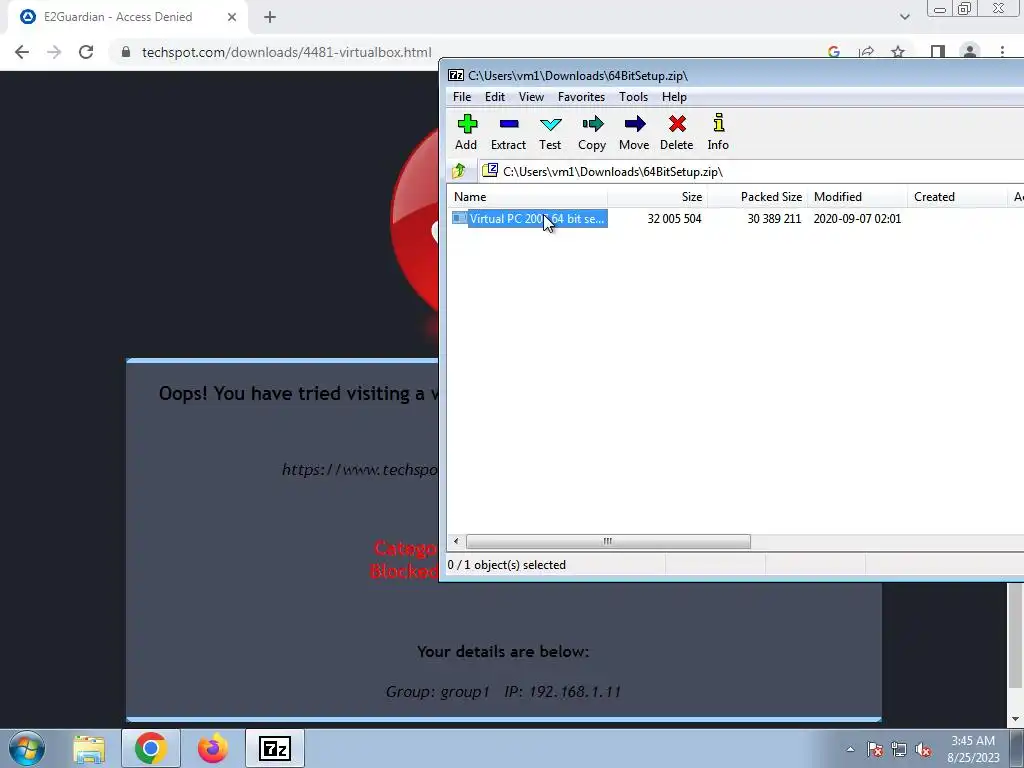Bookmark this page with the star icon
Viewport: 1024px width, 768px height.
tap(898, 52)
